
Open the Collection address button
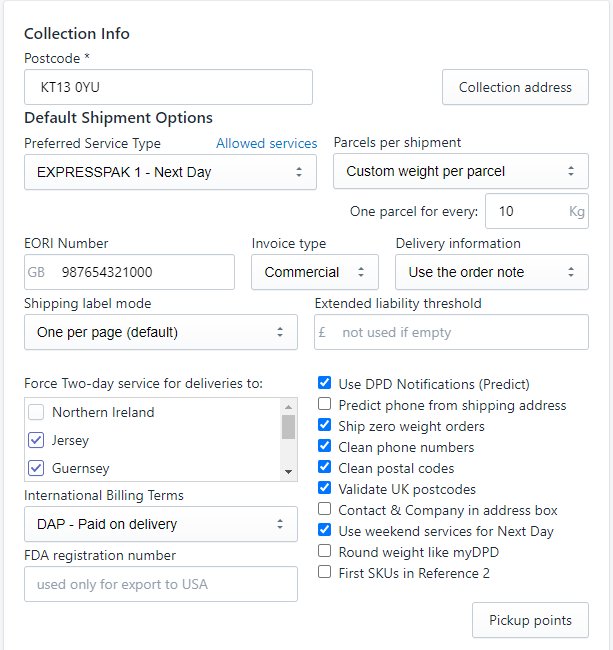tap(515, 87)
